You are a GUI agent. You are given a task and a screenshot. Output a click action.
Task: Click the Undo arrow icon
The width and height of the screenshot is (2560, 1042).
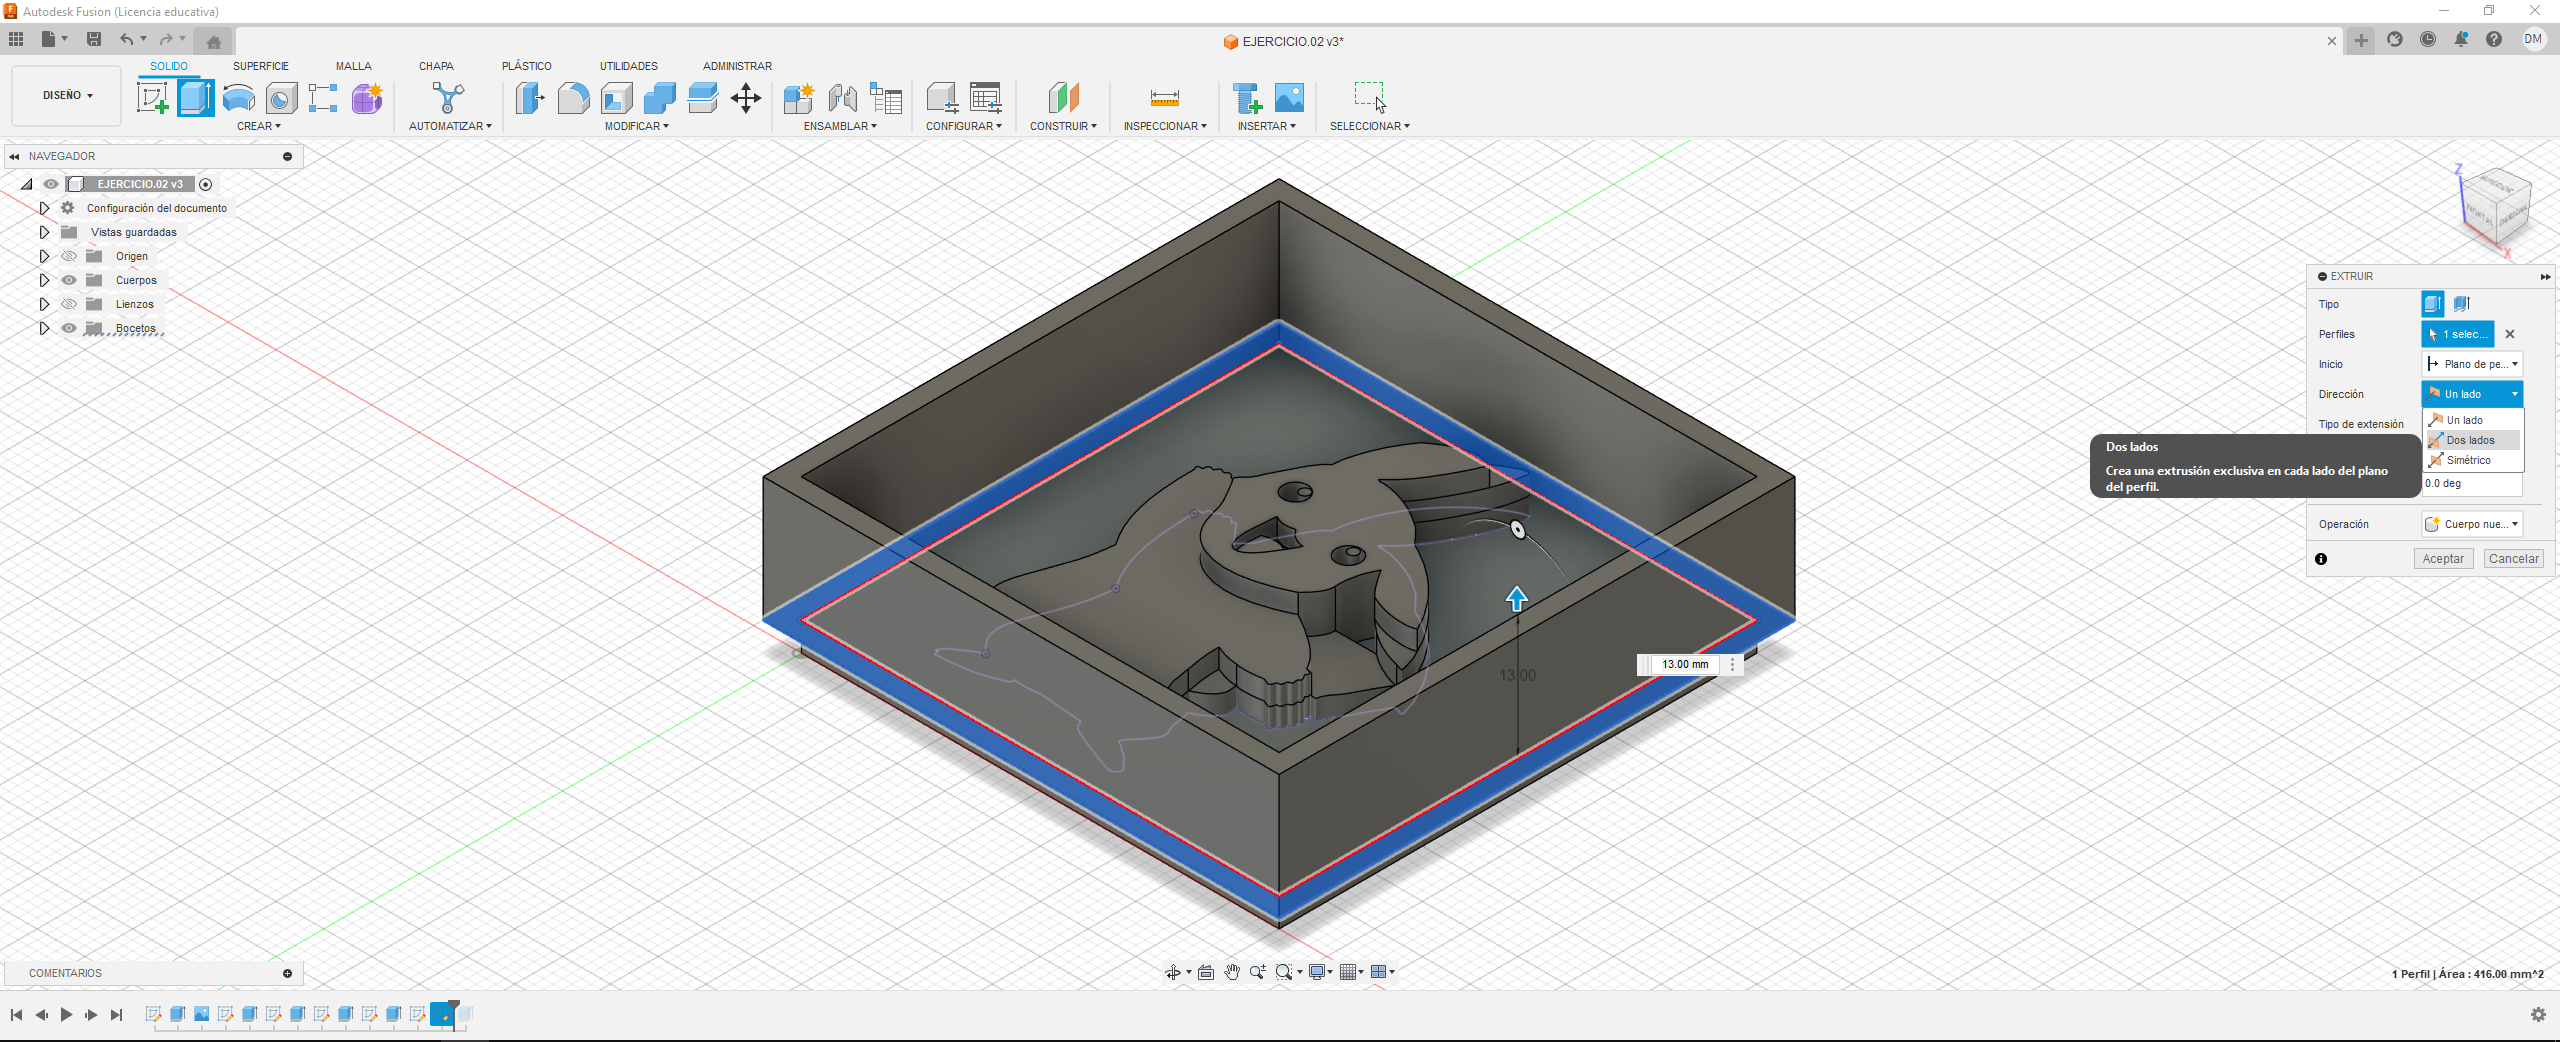click(x=126, y=39)
